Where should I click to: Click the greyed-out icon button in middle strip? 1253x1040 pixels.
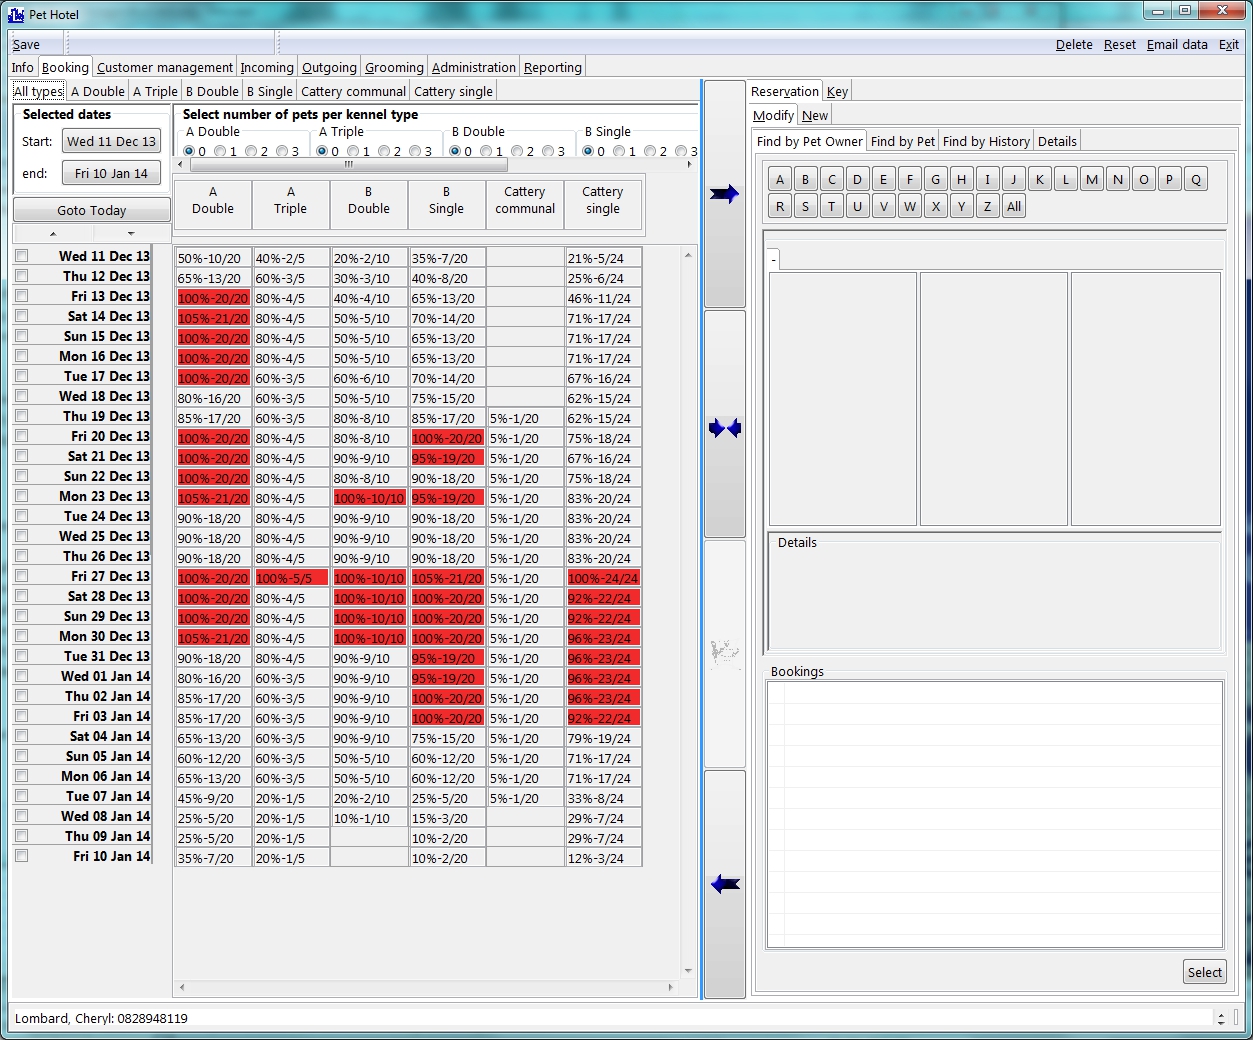pyautogui.click(x=724, y=654)
